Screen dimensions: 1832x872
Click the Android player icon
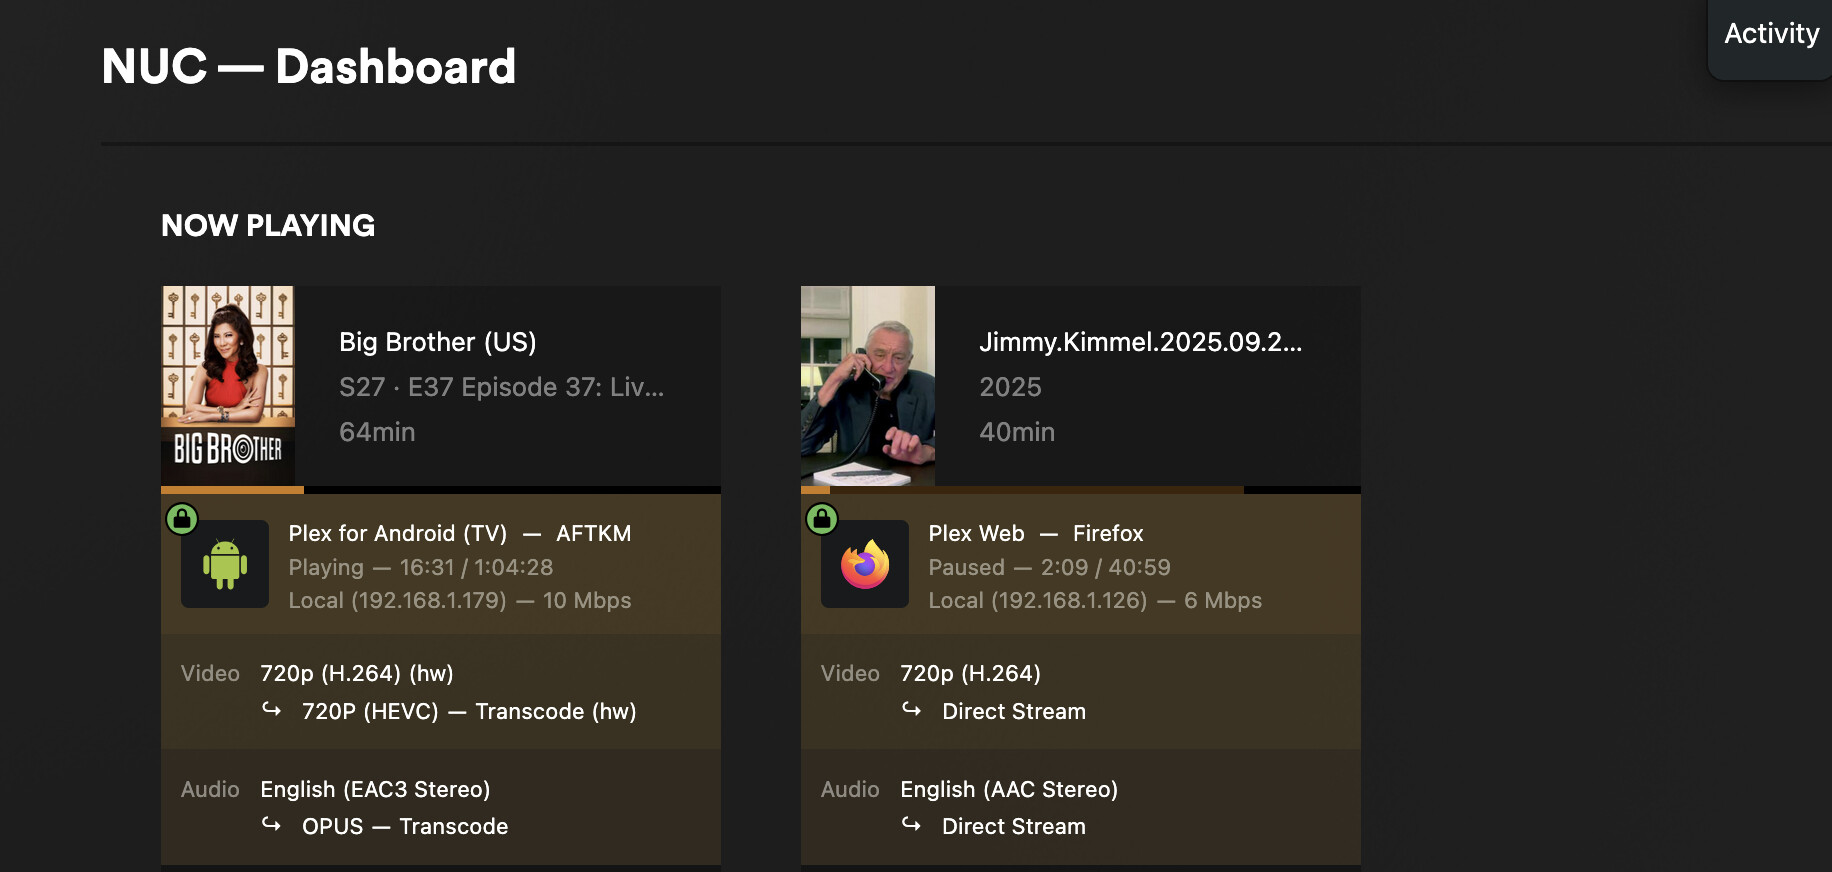[x=225, y=564]
